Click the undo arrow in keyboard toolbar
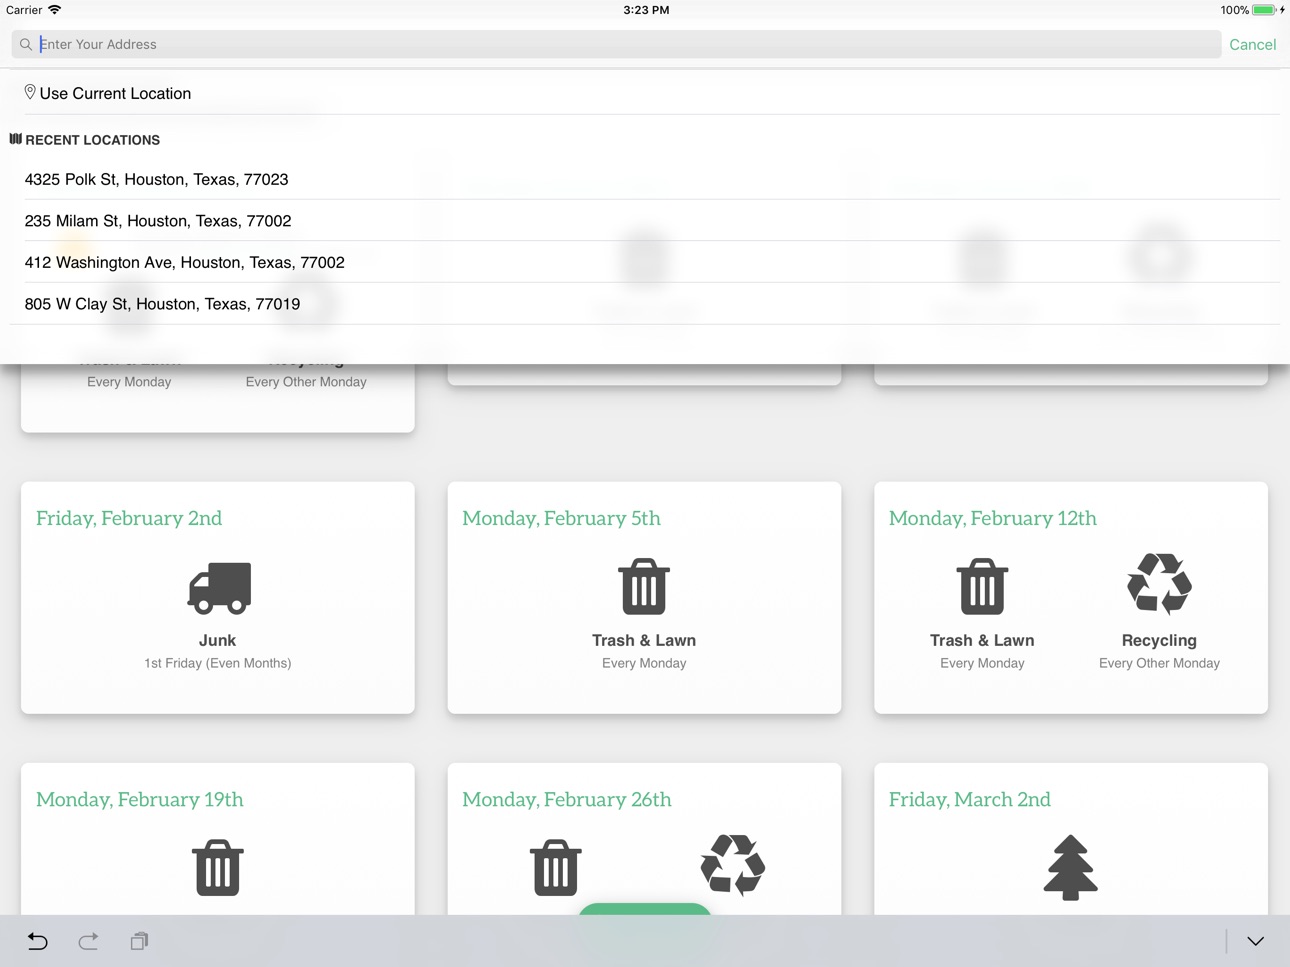Image resolution: width=1290 pixels, height=967 pixels. click(x=37, y=941)
